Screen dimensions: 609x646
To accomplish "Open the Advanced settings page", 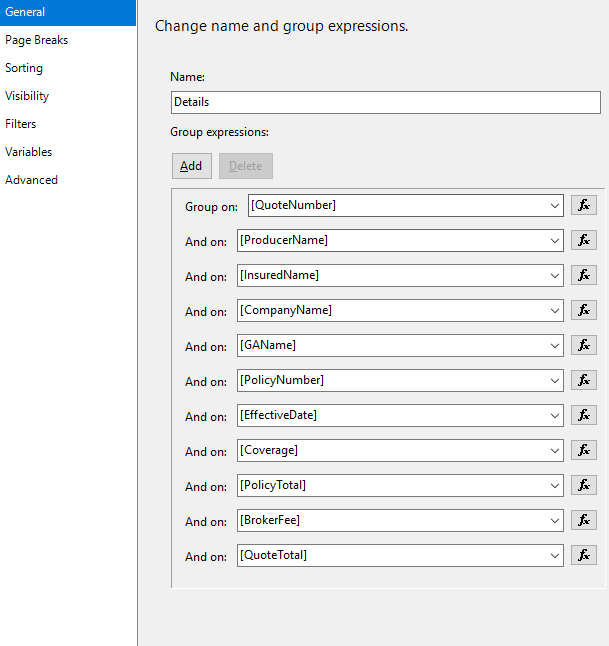I will tap(32, 180).
